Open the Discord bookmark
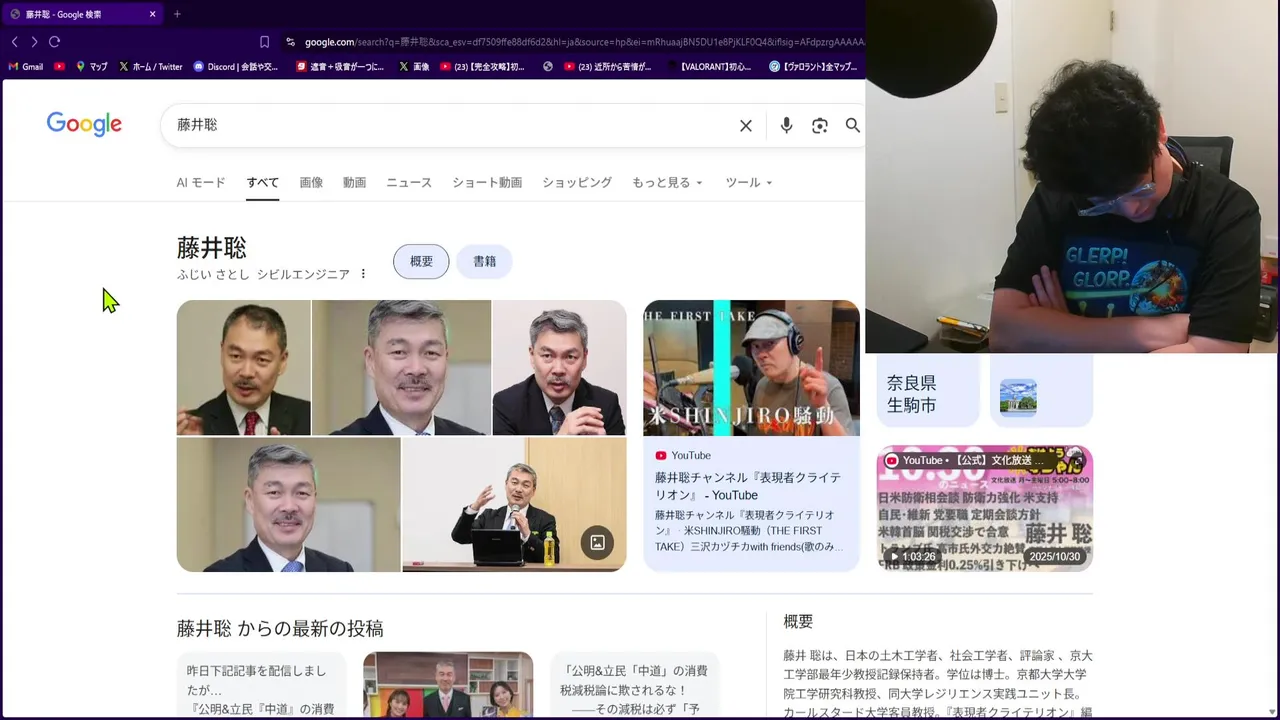Screen dimensions: 1280x720 pyautogui.click(x=236, y=67)
